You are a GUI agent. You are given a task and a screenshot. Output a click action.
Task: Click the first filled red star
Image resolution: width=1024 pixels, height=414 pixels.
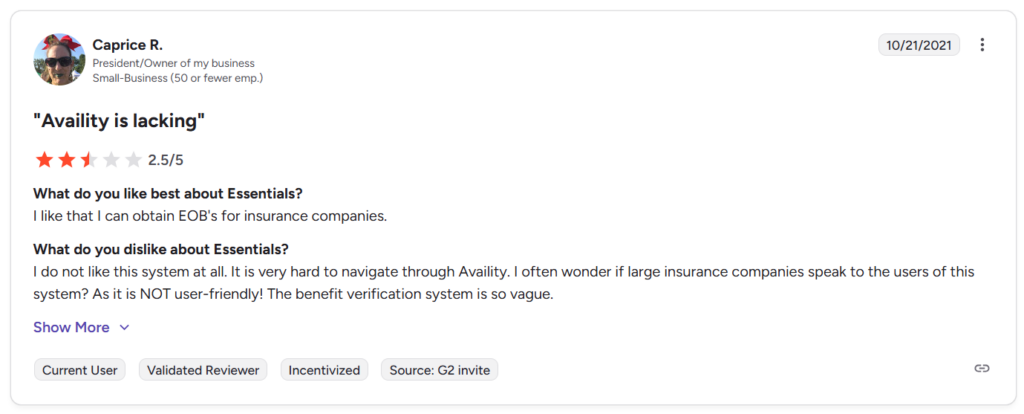pyautogui.click(x=44, y=159)
